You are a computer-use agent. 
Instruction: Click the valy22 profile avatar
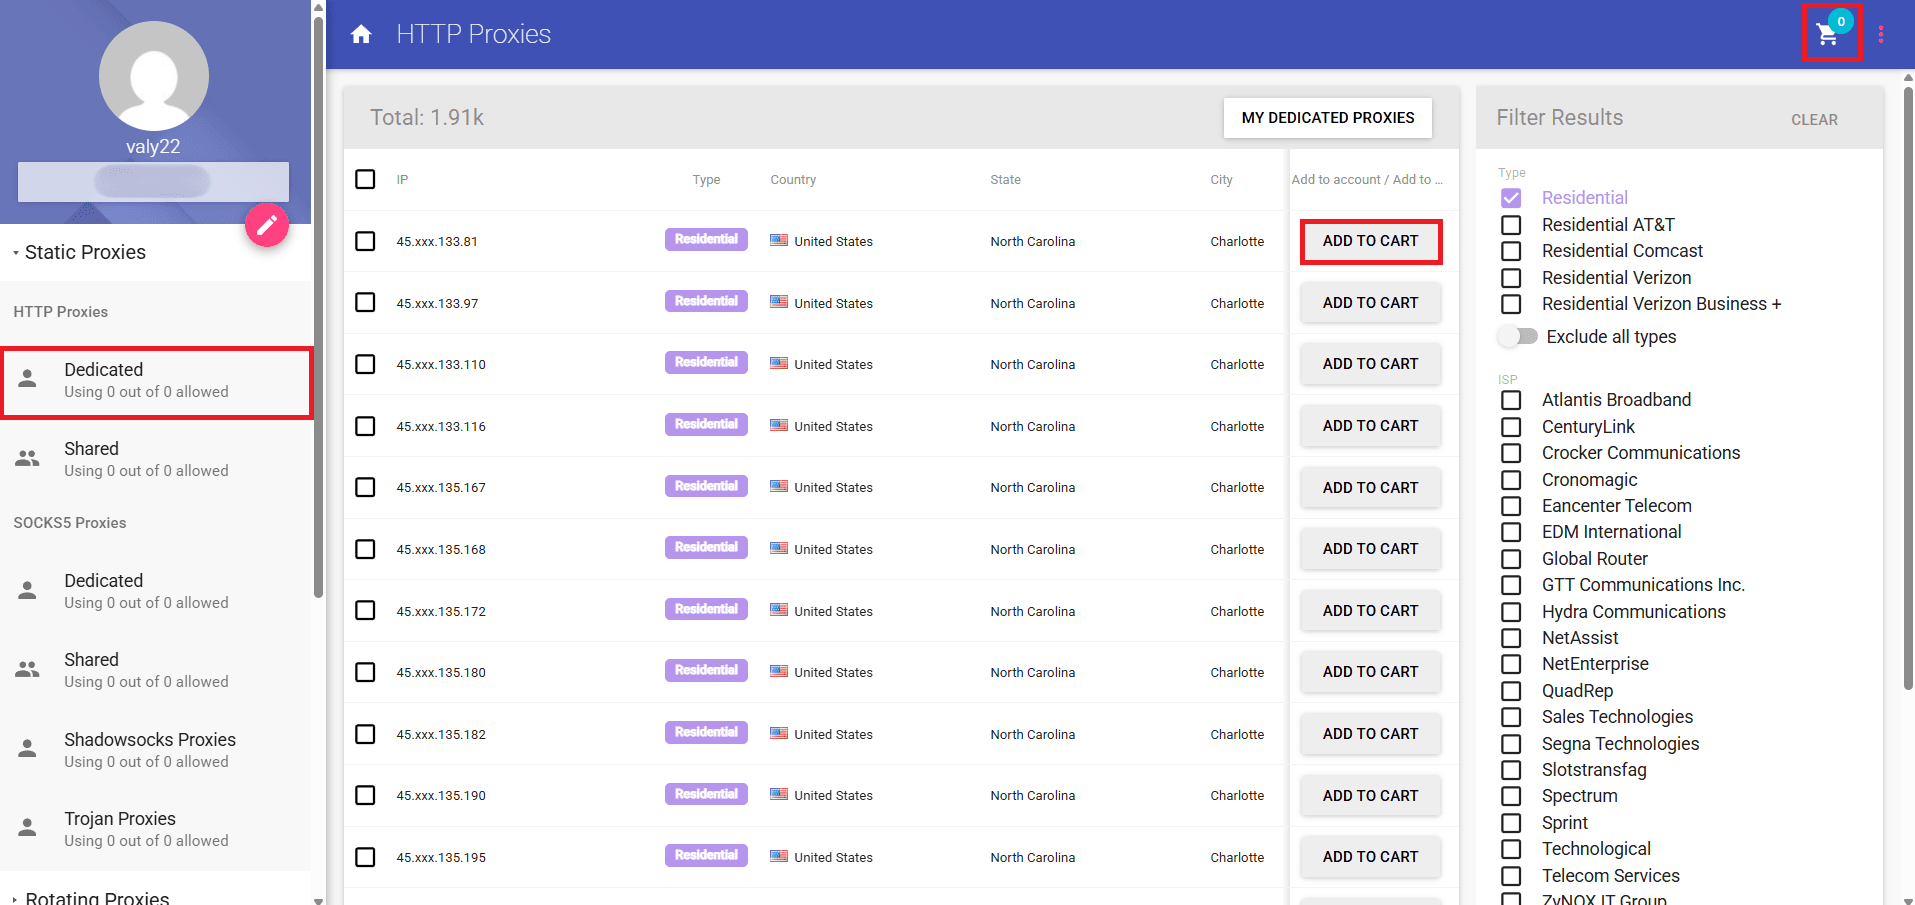[153, 75]
